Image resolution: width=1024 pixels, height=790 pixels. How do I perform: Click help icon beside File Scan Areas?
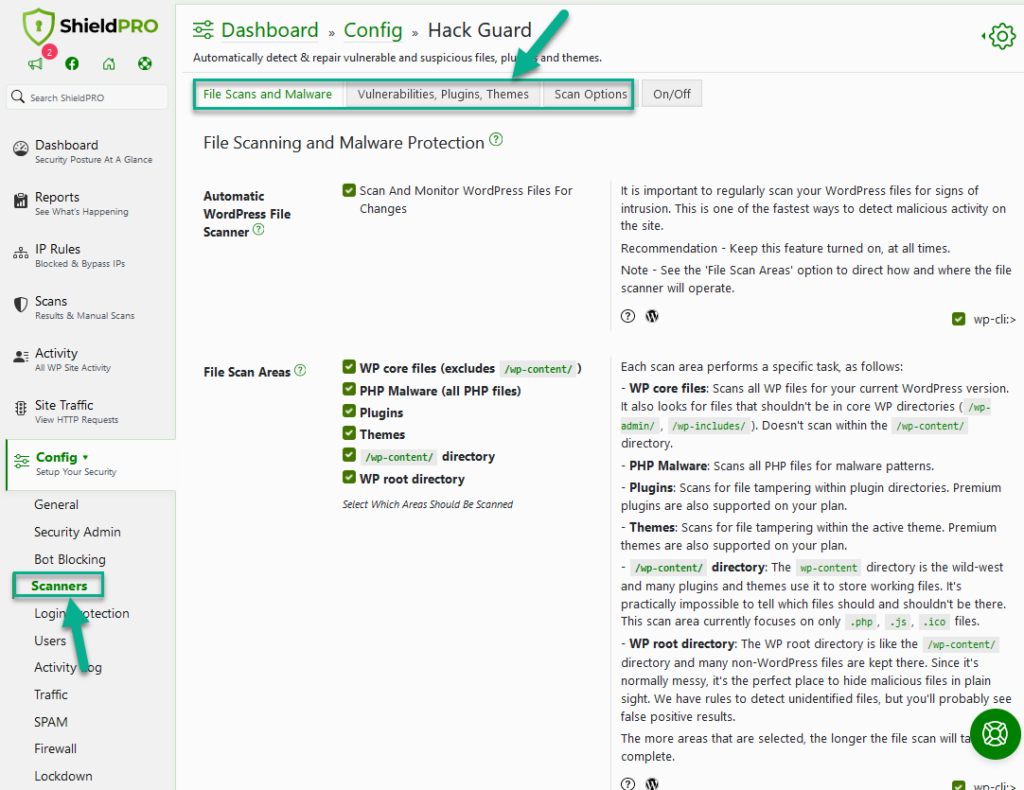click(300, 371)
